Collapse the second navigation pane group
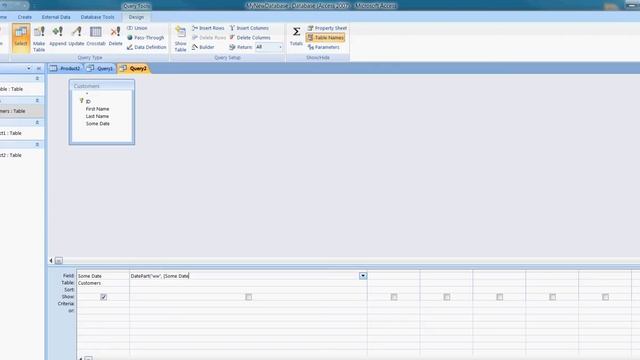Image resolution: width=640 pixels, height=360 pixels. [x=37, y=100]
